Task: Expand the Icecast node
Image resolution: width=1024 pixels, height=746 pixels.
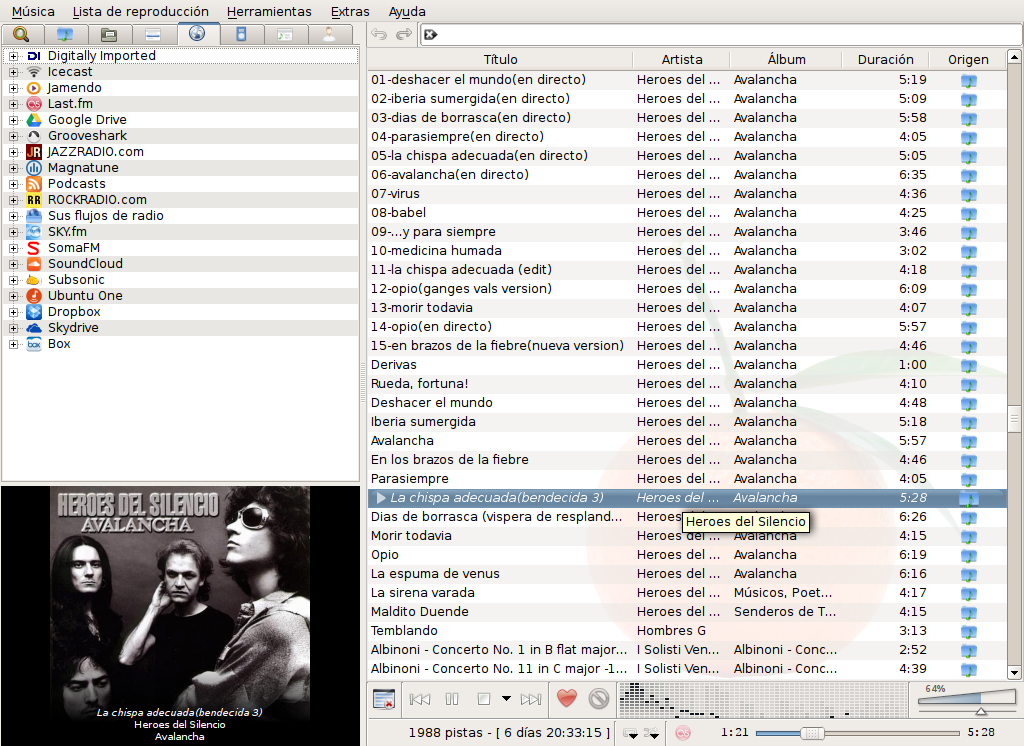Action: [13, 72]
